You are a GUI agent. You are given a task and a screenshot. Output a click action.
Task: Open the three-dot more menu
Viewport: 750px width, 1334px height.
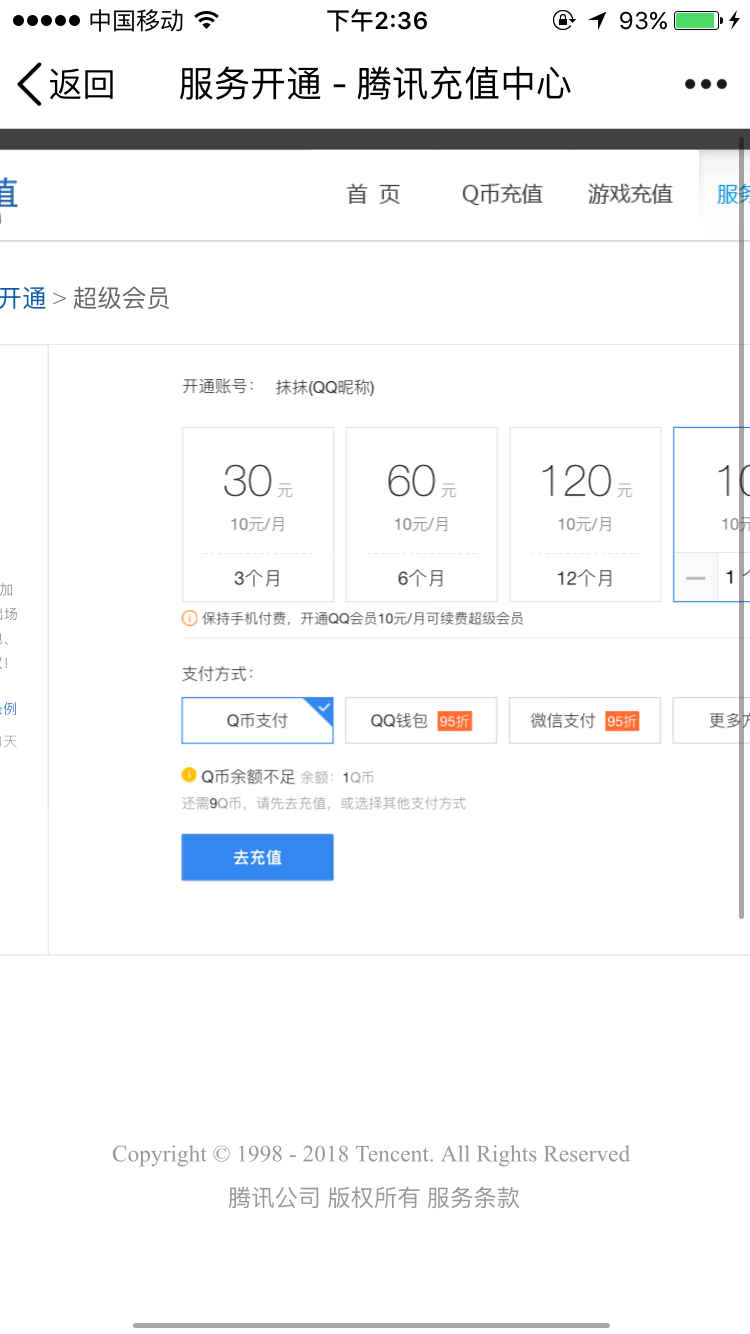706,84
